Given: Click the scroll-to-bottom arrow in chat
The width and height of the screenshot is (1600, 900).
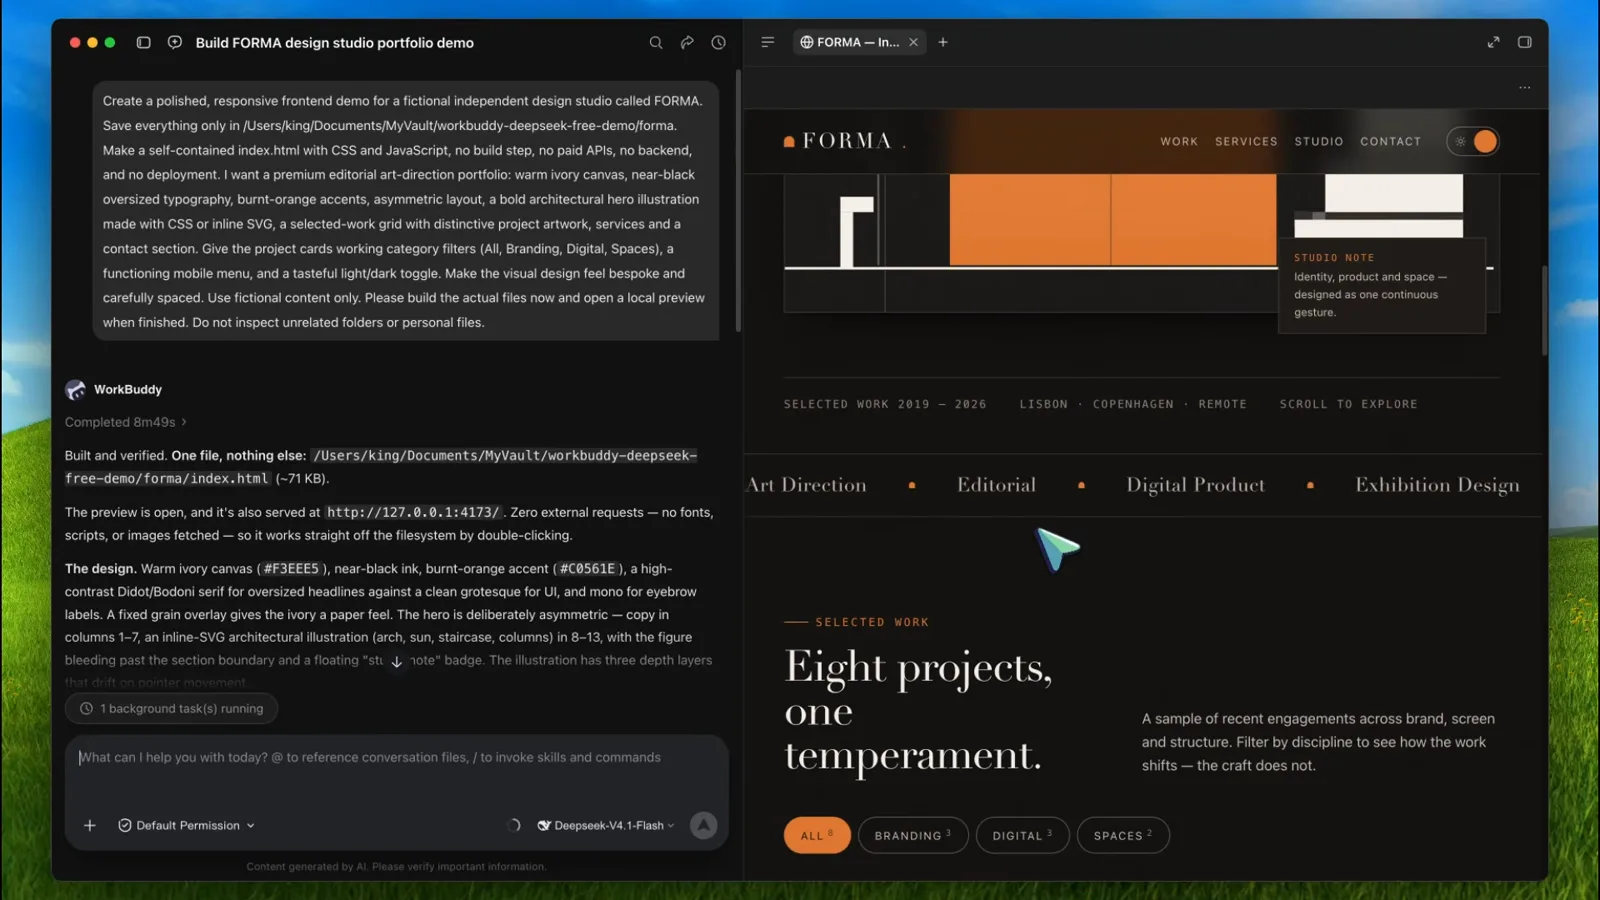Looking at the screenshot, I should coord(397,662).
